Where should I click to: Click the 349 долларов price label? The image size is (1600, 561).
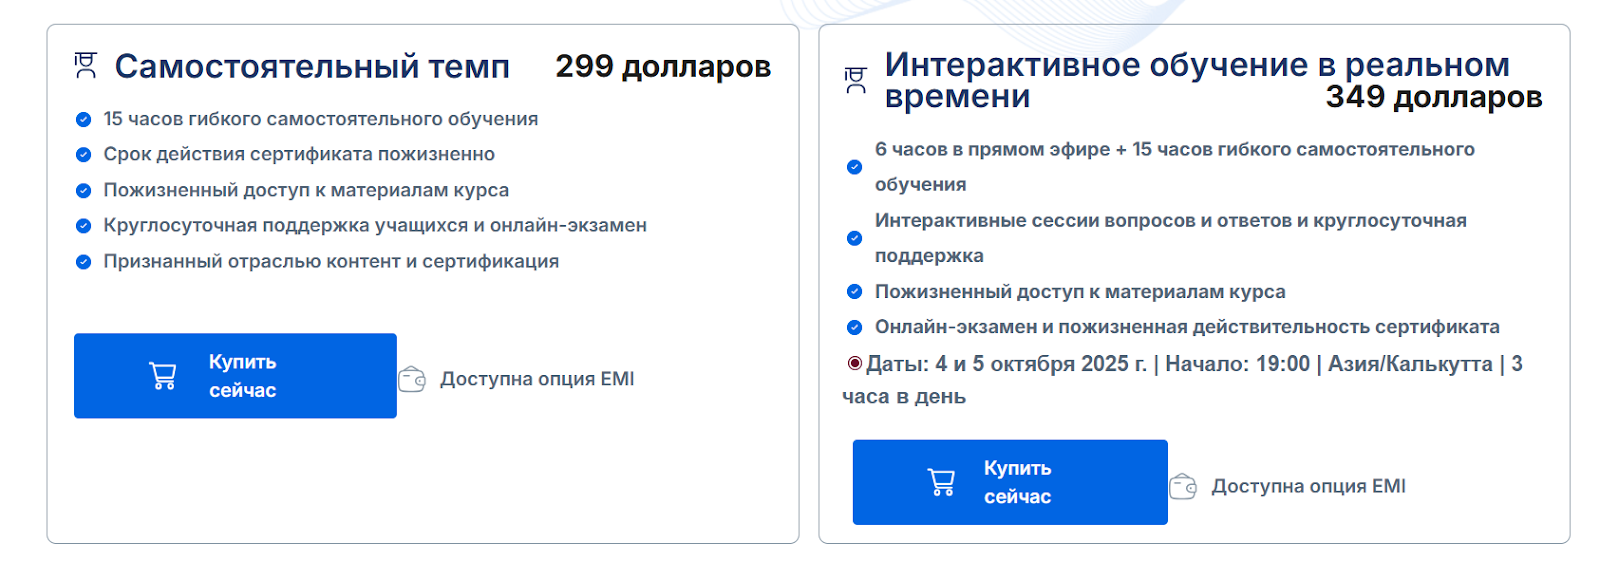(1433, 97)
